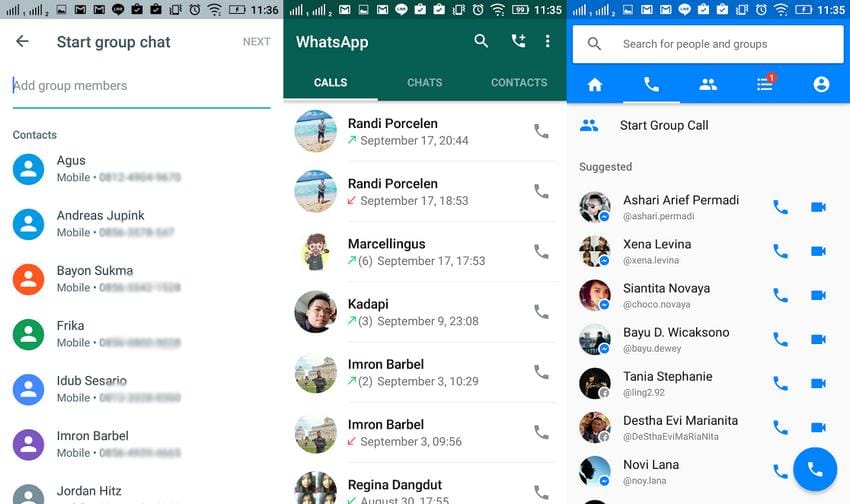Start video call with Xena Levina
This screenshot has height=504, width=850.
point(818,251)
